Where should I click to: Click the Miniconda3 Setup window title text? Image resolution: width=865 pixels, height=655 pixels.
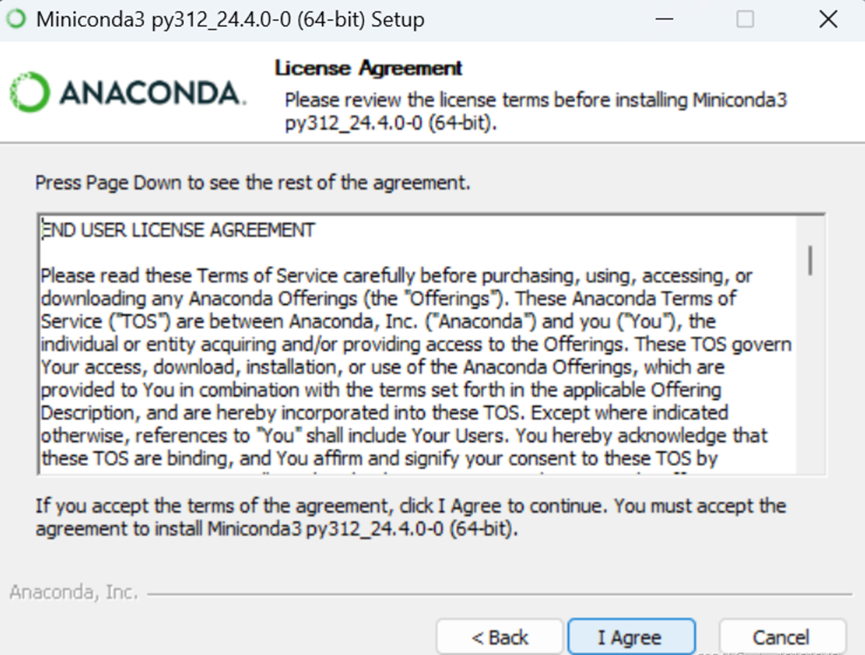[x=230, y=20]
